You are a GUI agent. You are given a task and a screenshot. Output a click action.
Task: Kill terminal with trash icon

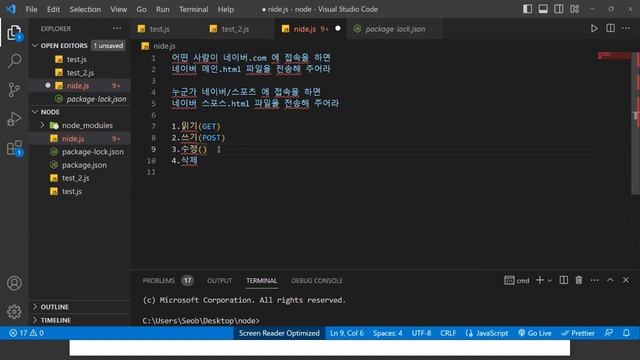pyautogui.click(x=578, y=280)
